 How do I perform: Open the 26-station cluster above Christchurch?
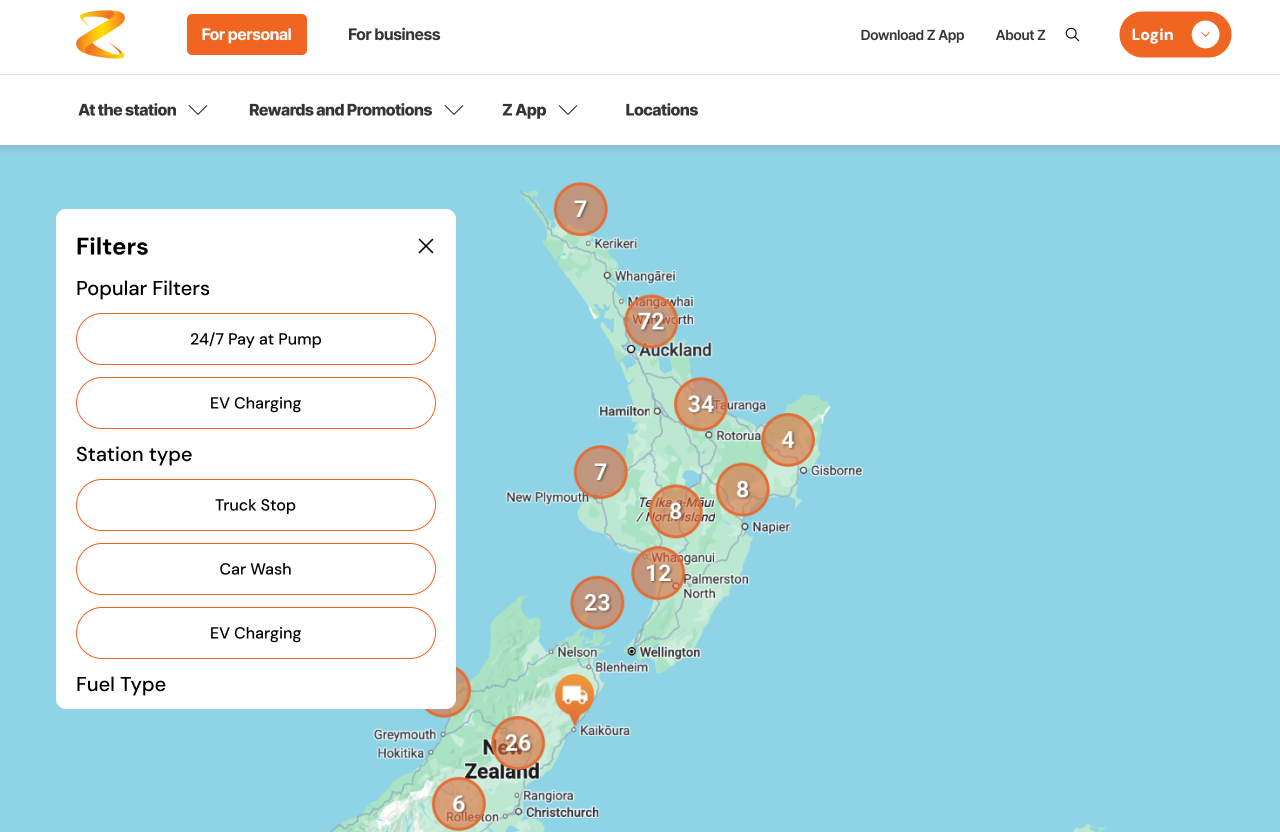coord(518,743)
